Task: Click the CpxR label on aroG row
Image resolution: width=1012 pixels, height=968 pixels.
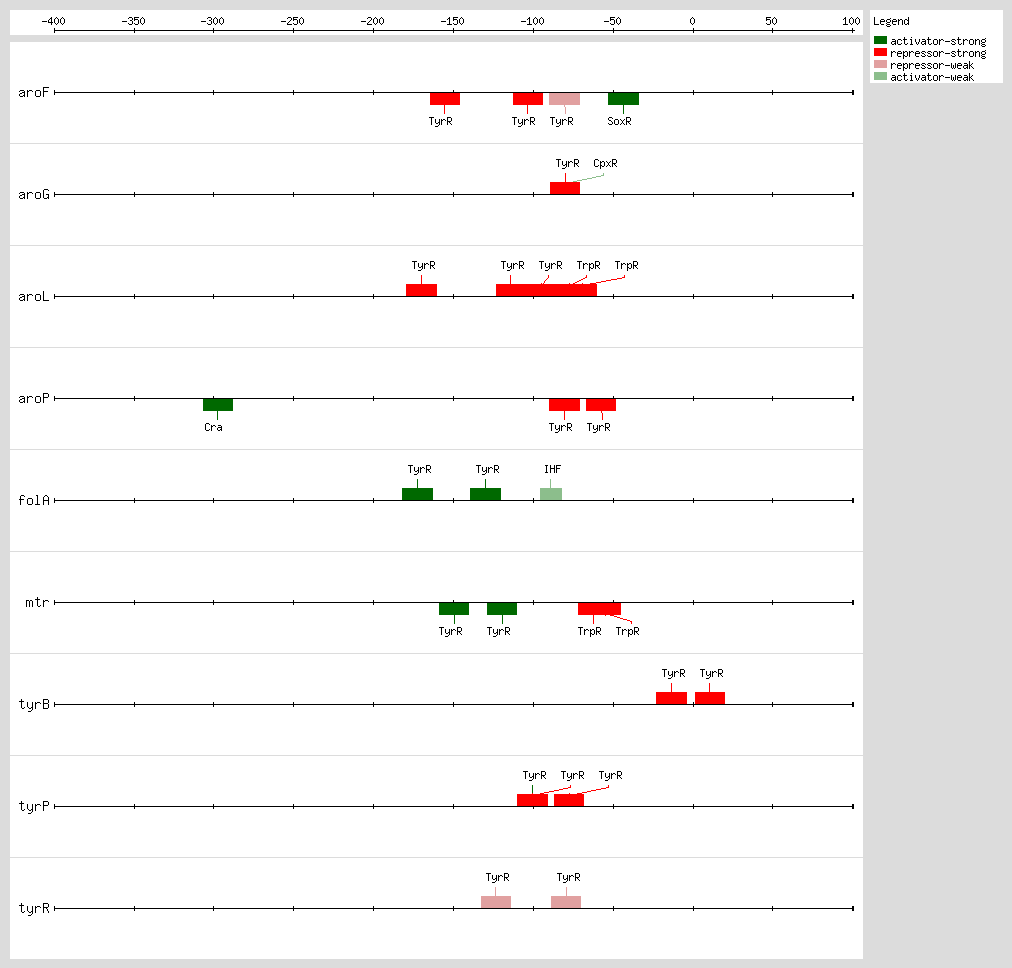Action: pos(605,163)
